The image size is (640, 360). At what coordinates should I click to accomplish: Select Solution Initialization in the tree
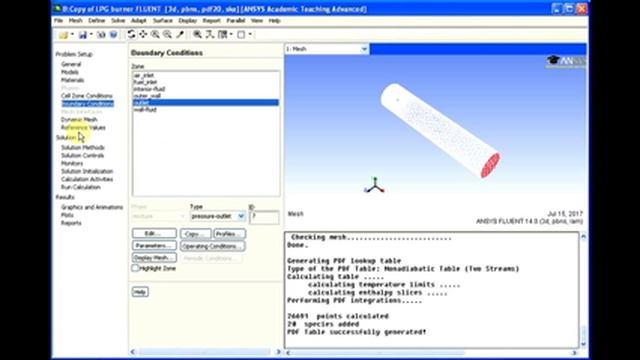(x=87, y=171)
